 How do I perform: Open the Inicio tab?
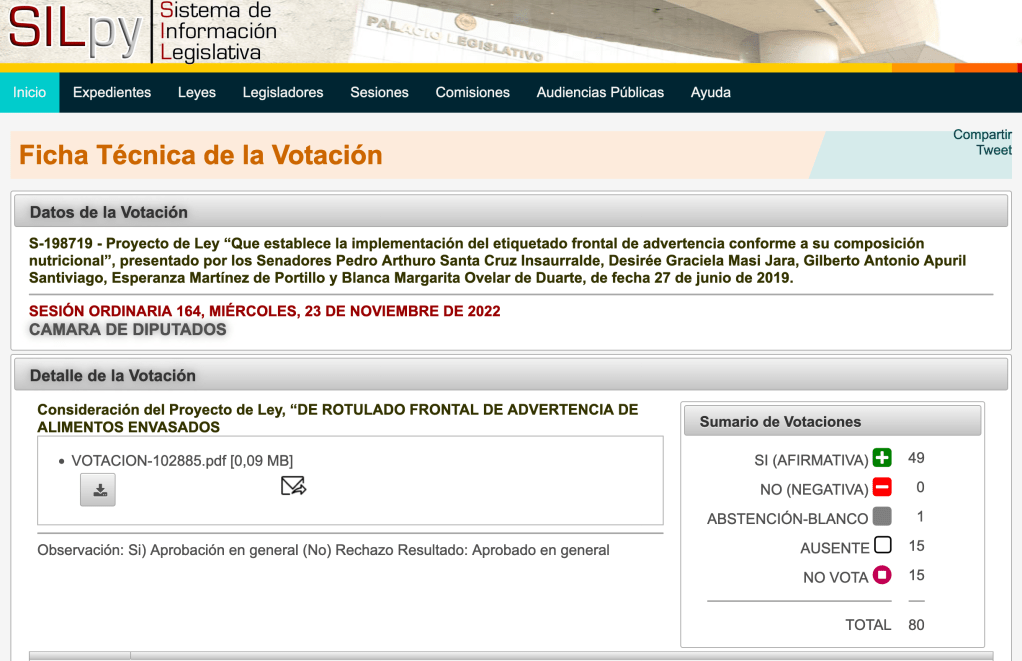click(30, 92)
